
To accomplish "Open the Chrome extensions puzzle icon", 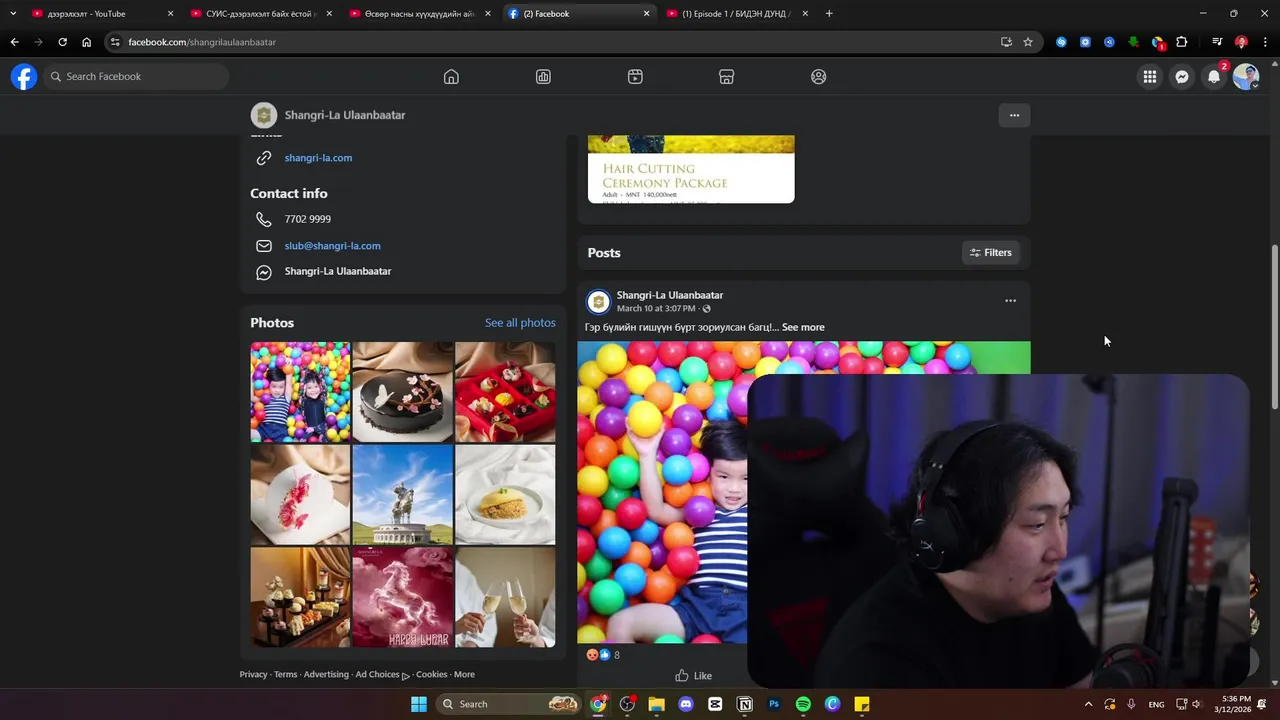I will 1182,42.
